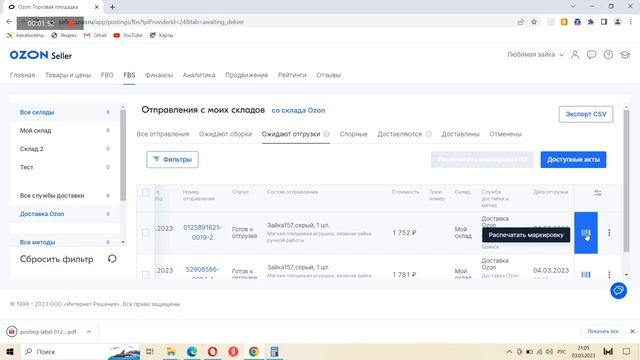Switch to Спорные tab
Image resolution: width=640 pixels, height=360 pixels.
coord(353,134)
